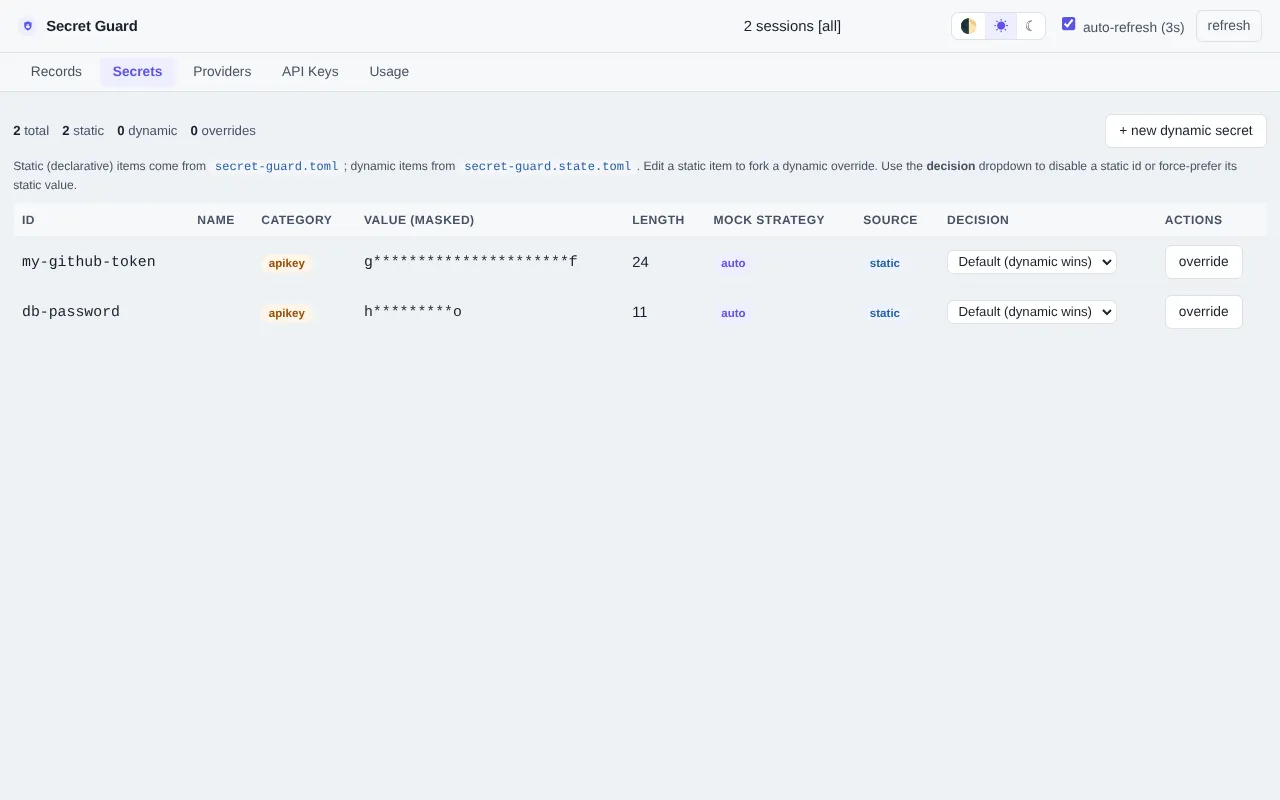
Task: Switch to the light theme sun icon
Action: (1001, 26)
